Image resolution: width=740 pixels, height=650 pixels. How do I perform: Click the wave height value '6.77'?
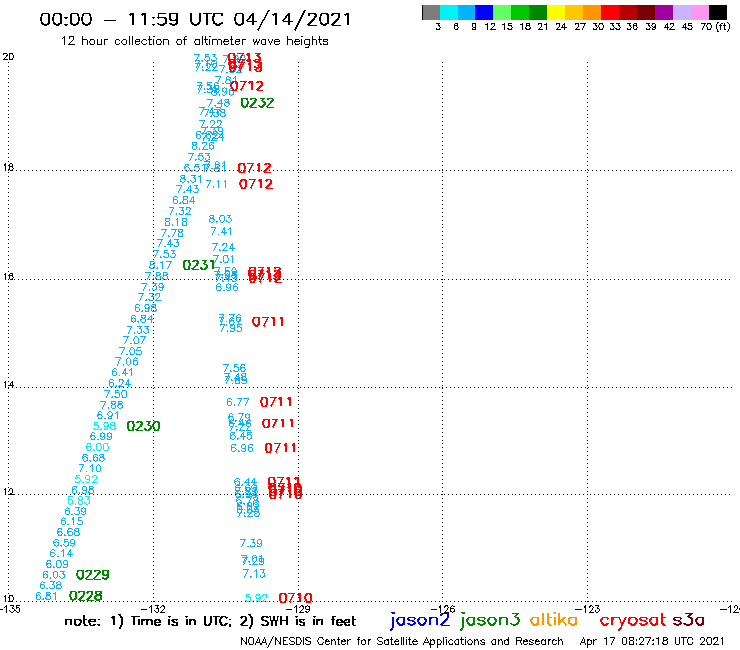(237, 402)
